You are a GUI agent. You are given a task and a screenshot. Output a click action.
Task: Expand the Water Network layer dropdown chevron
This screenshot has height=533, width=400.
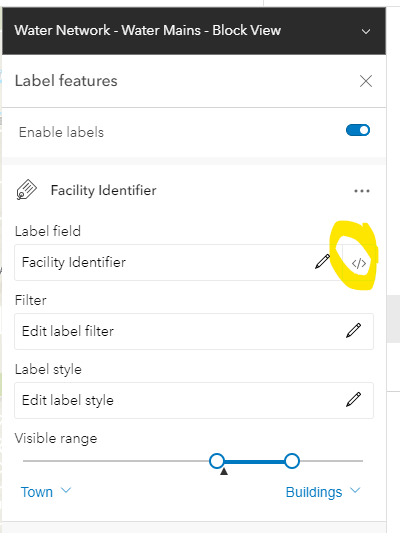(366, 32)
